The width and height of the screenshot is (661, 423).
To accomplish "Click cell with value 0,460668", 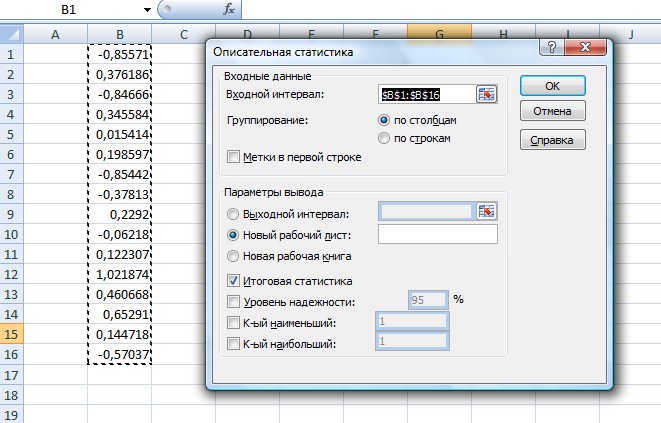I will coord(120,294).
